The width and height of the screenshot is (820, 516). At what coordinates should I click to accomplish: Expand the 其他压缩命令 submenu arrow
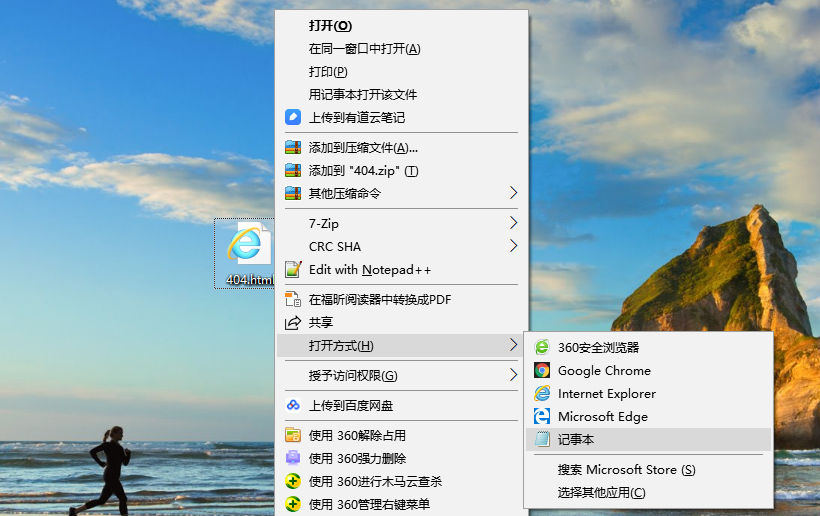click(x=514, y=193)
